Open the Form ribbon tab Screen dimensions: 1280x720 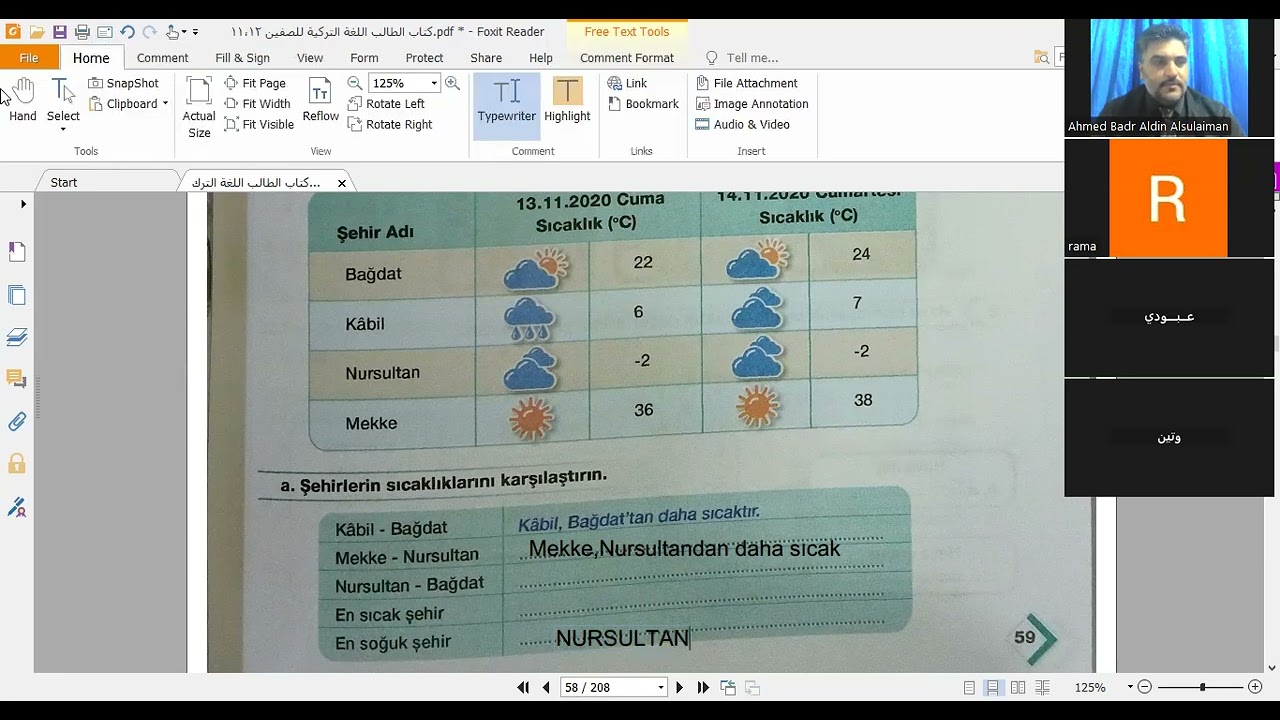point(364,58)
